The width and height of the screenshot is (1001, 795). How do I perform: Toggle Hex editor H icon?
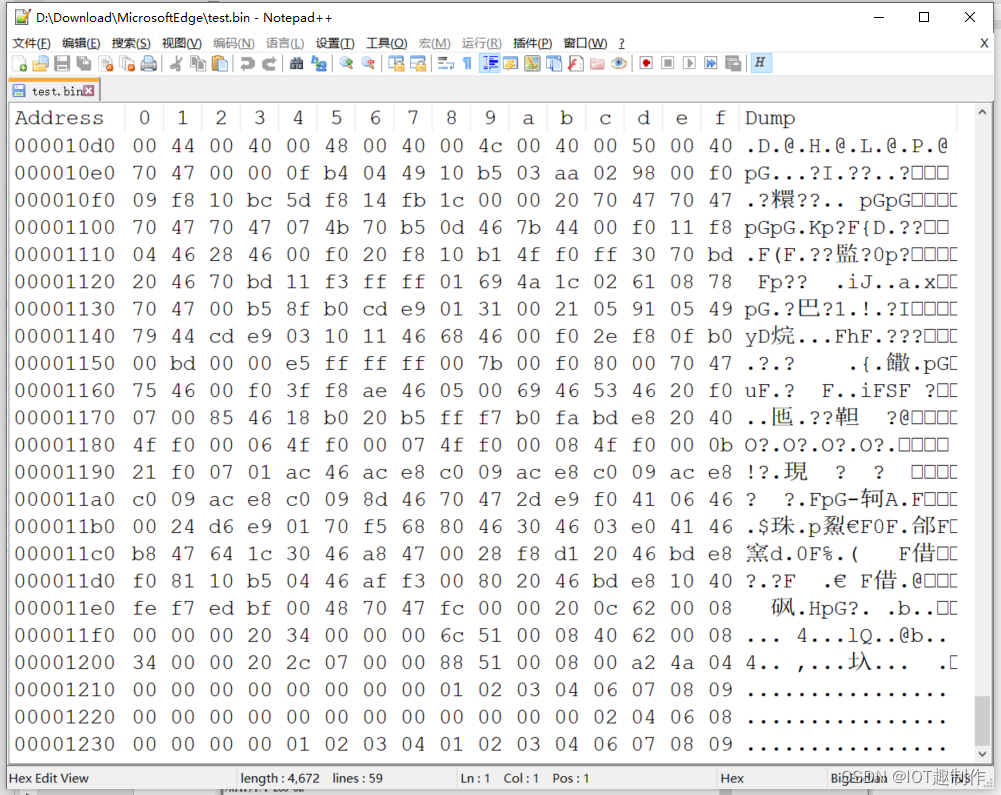pyautogui.click(x=760, y=63)
